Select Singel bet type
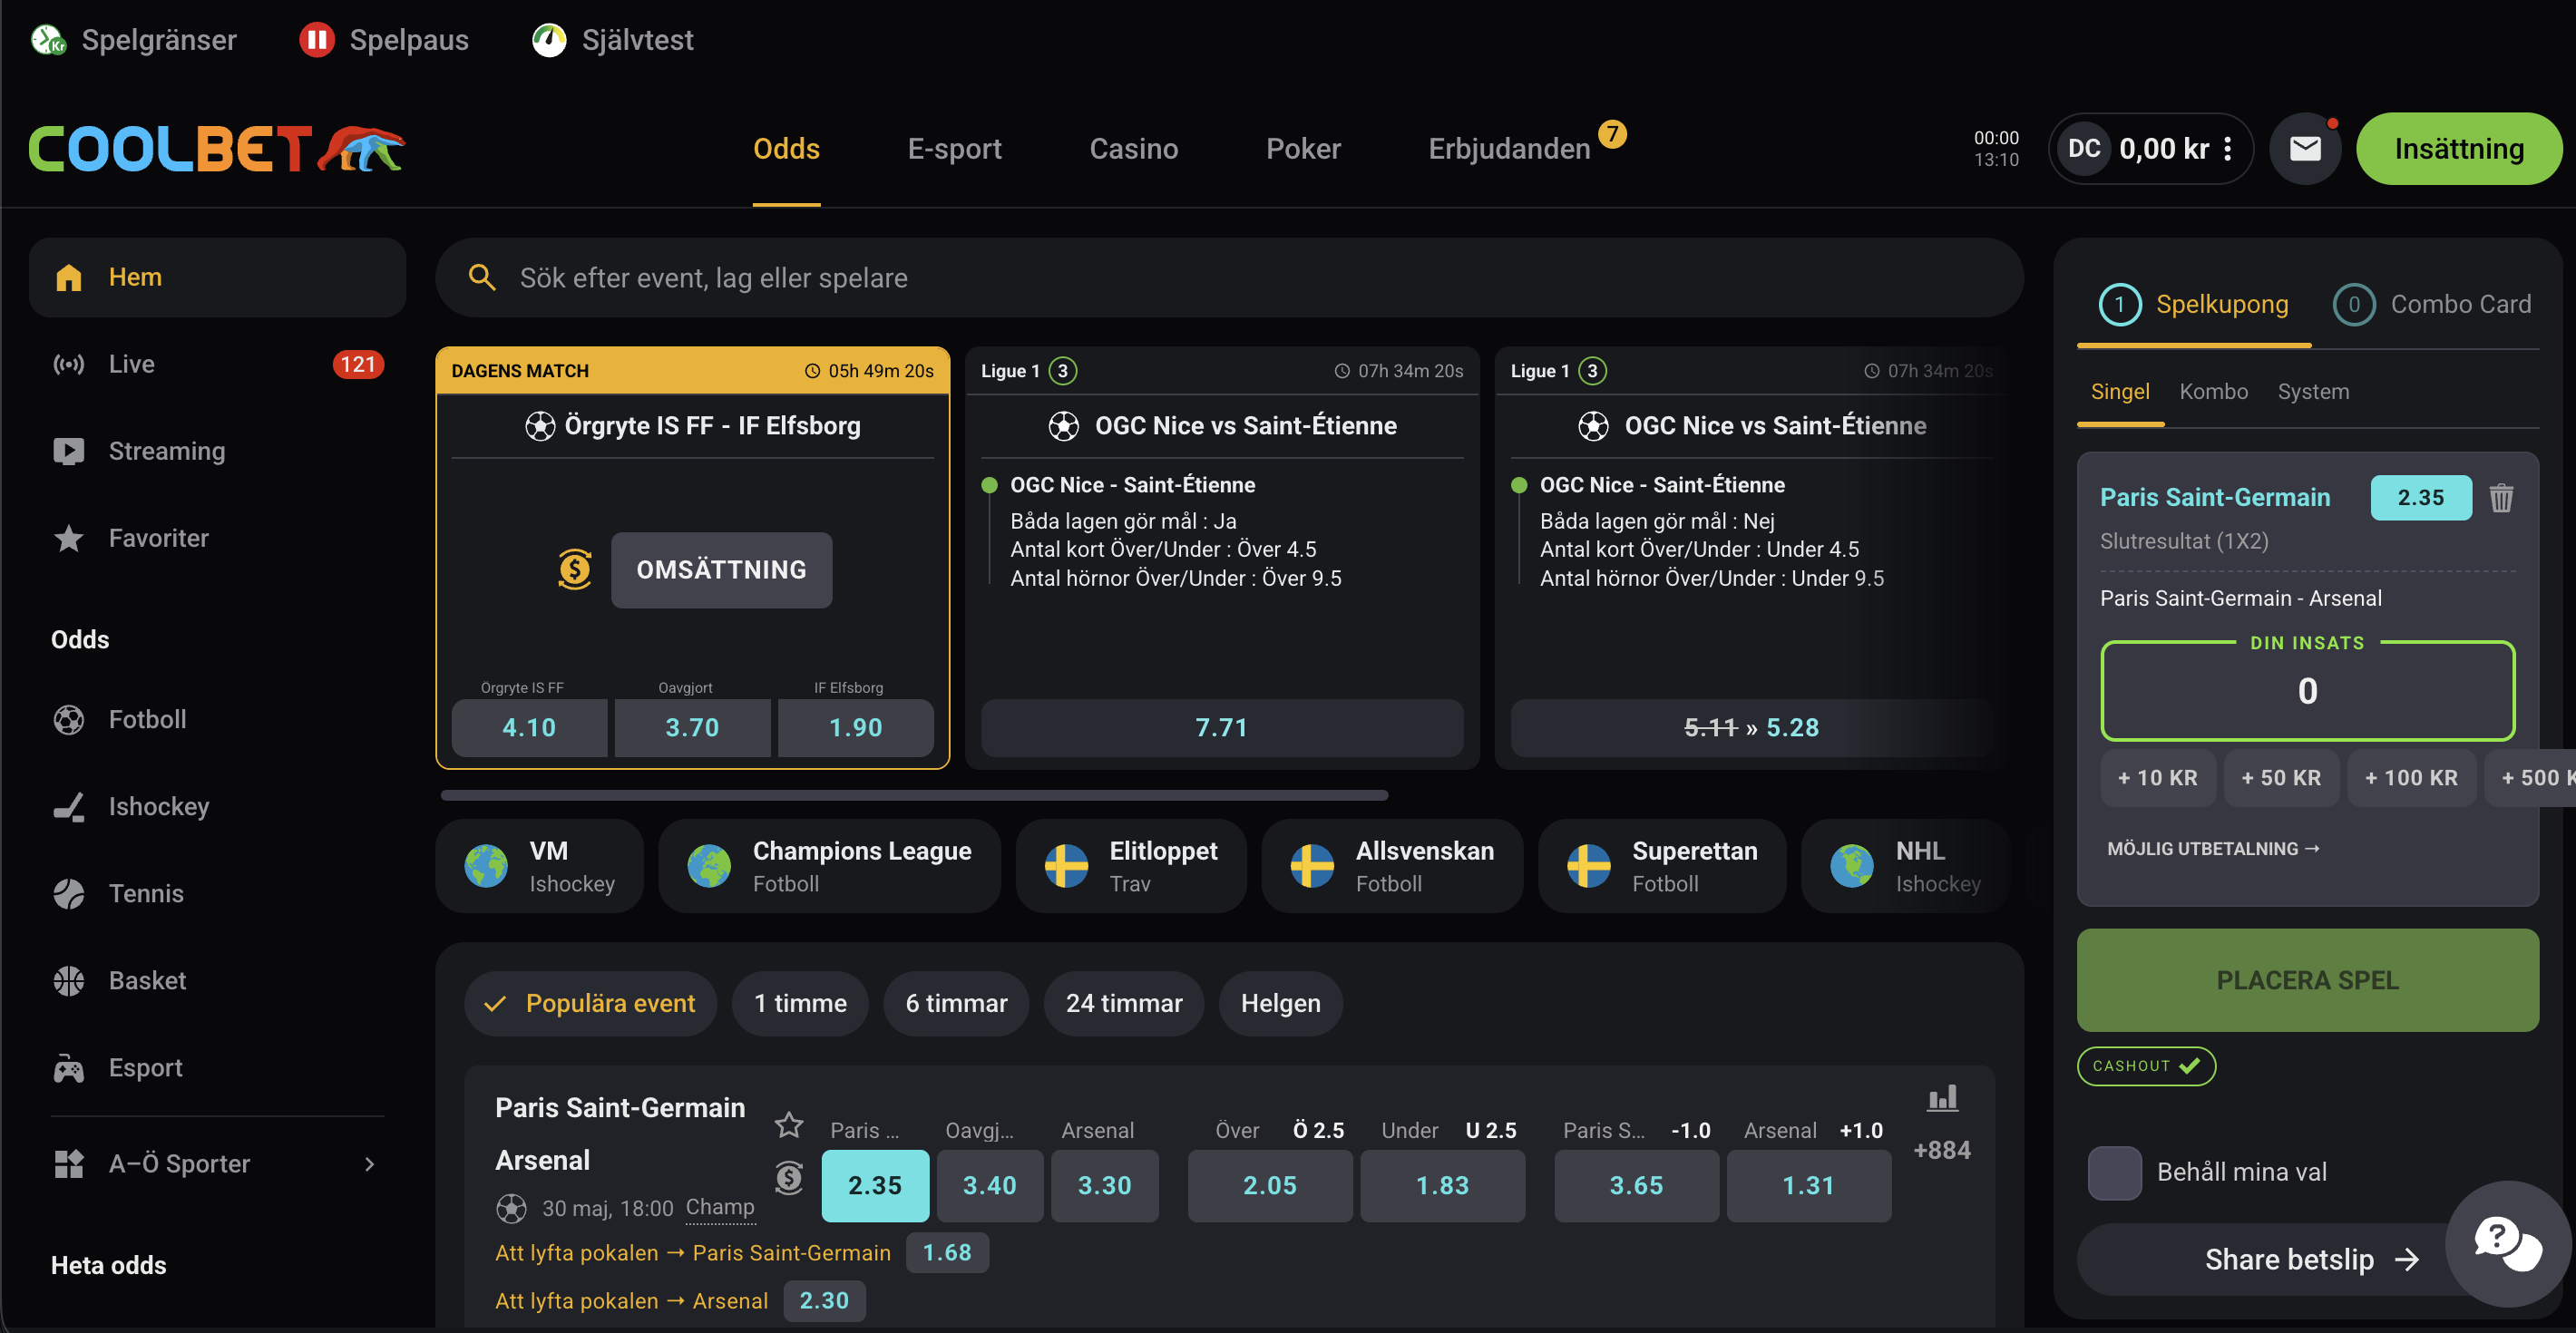 pyautogui.click(x=2120, y=391)
